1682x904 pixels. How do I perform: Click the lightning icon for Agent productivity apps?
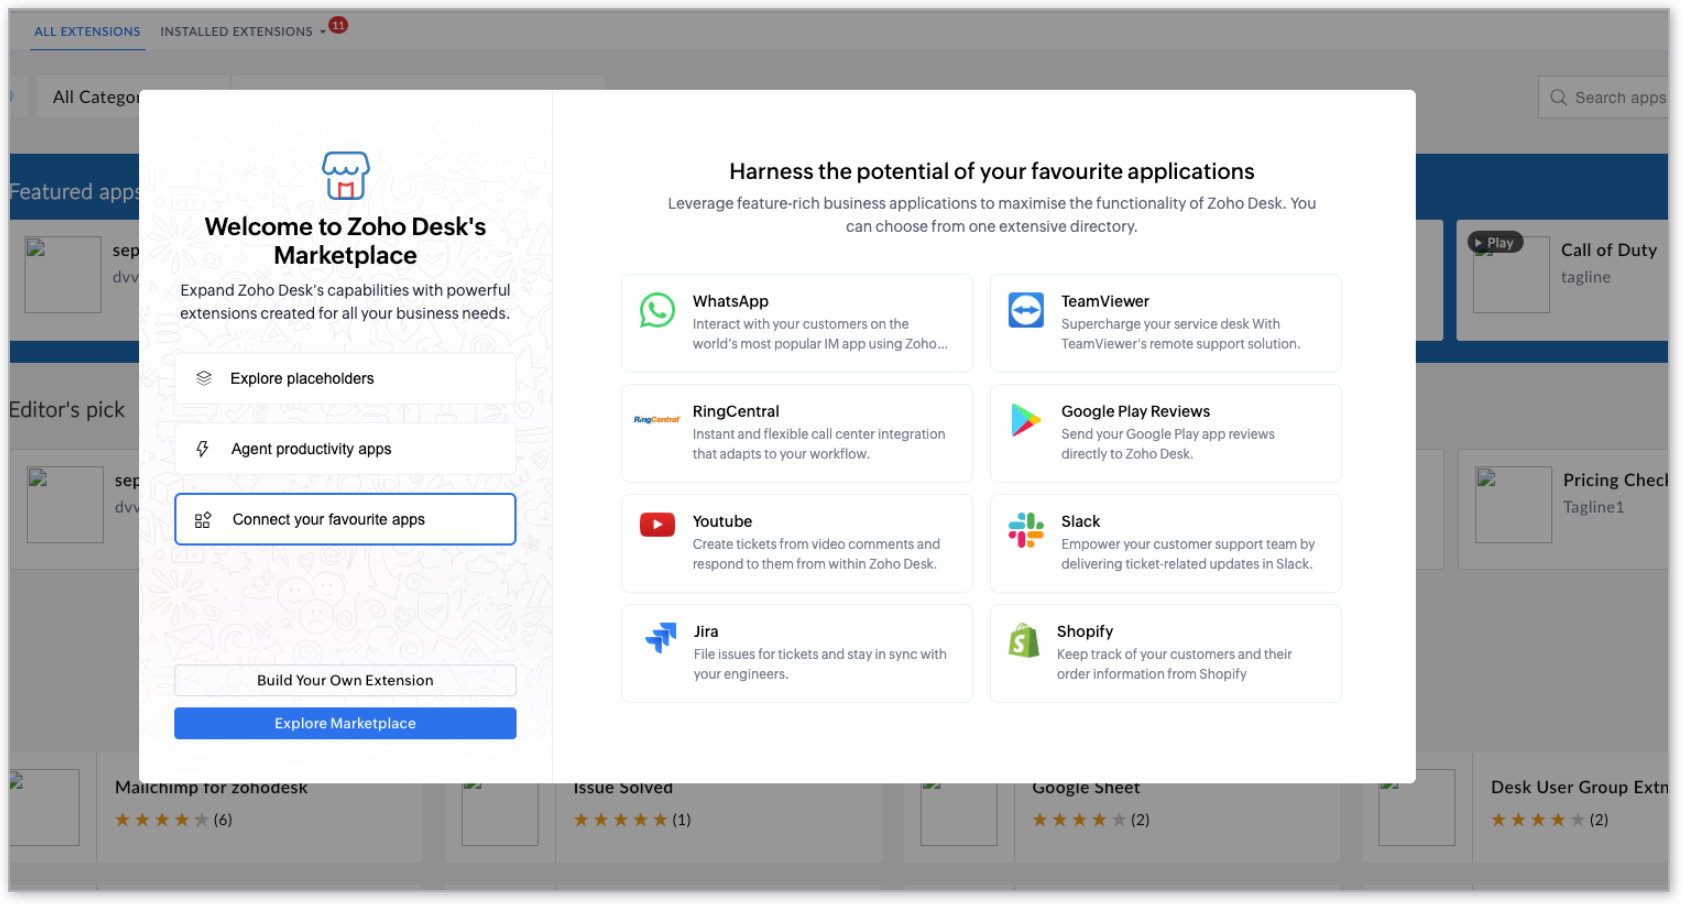coord(203,449)
